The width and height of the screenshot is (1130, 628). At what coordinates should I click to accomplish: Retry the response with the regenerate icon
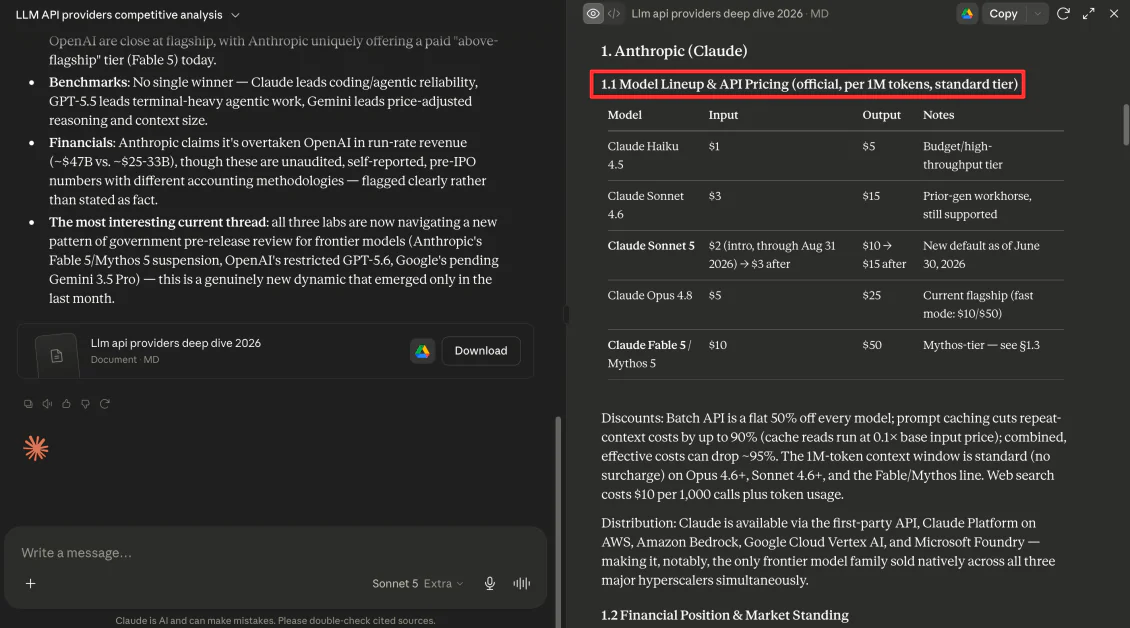tap(104, 404)
